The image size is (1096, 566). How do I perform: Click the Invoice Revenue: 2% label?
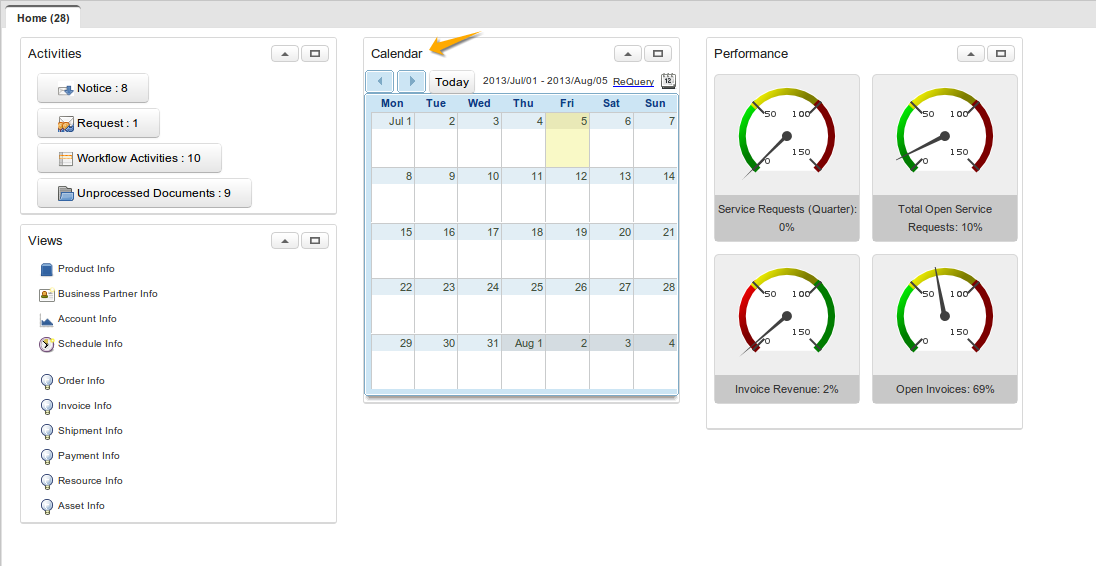point(787,389)
